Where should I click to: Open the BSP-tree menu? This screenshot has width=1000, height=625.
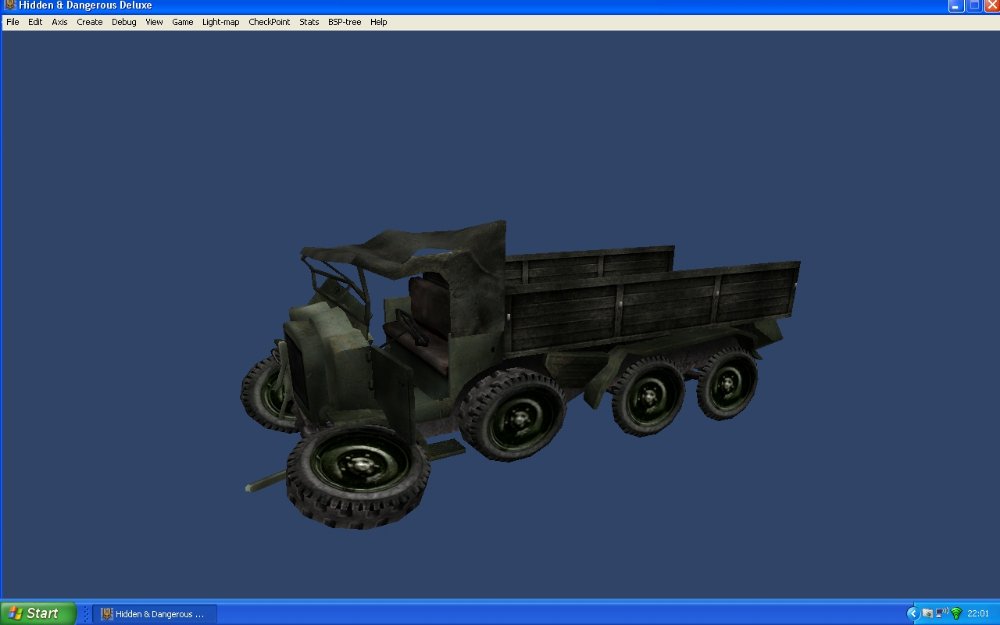click(344, 22)
